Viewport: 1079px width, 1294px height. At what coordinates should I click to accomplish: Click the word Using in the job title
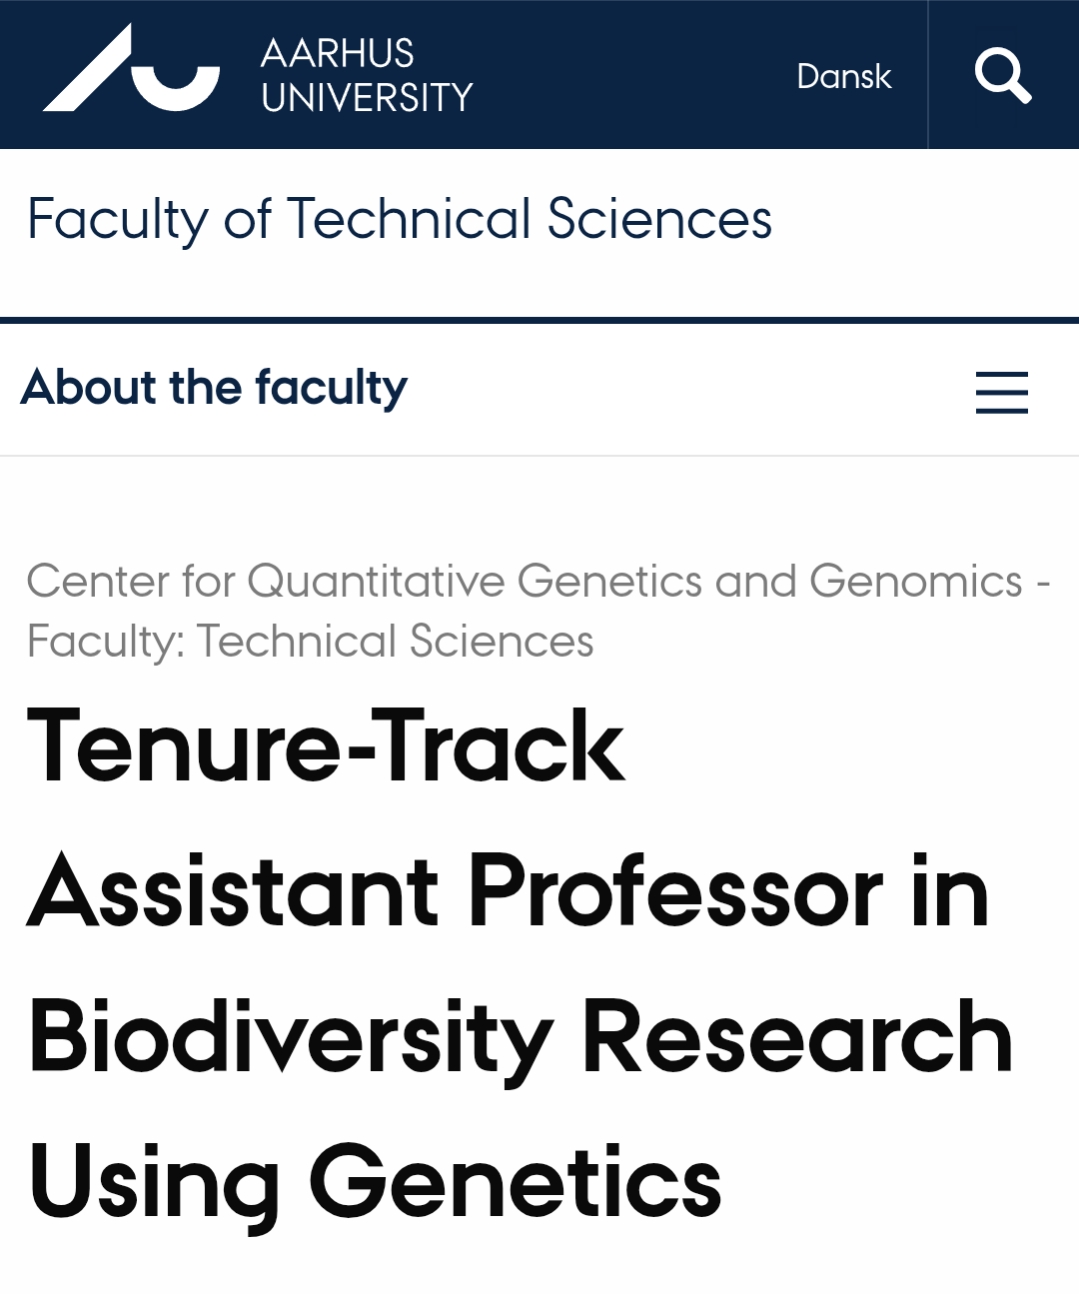coord(154,1184)
